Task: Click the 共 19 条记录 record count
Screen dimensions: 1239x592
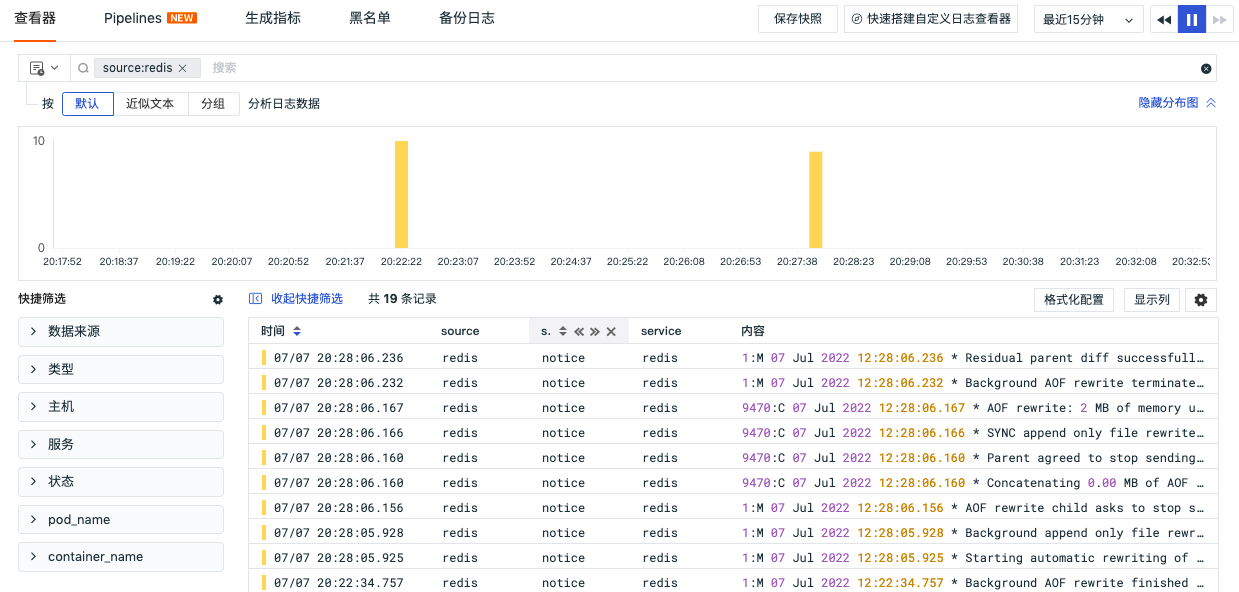Action: (x=402, y=299)
